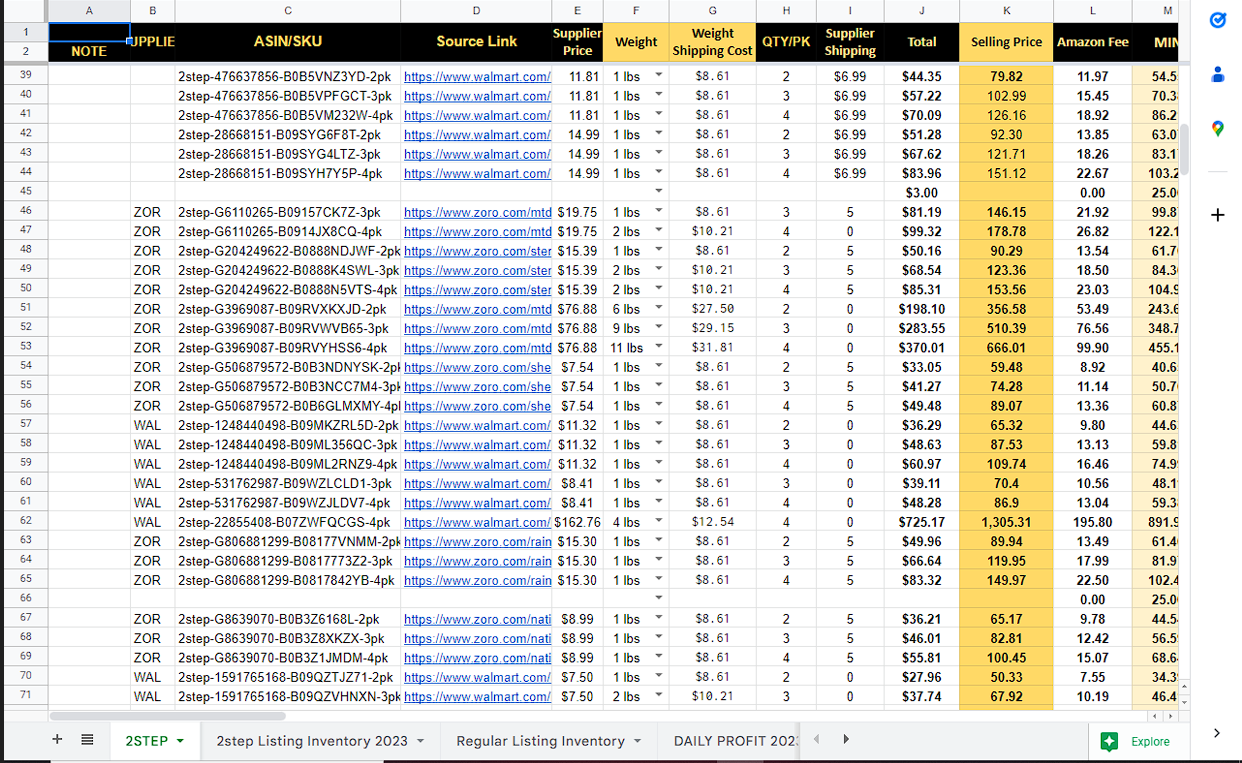Expand Weight dropdown in row 53
The height and width of the screenshot is (763, 1242).
click(658, 348)
